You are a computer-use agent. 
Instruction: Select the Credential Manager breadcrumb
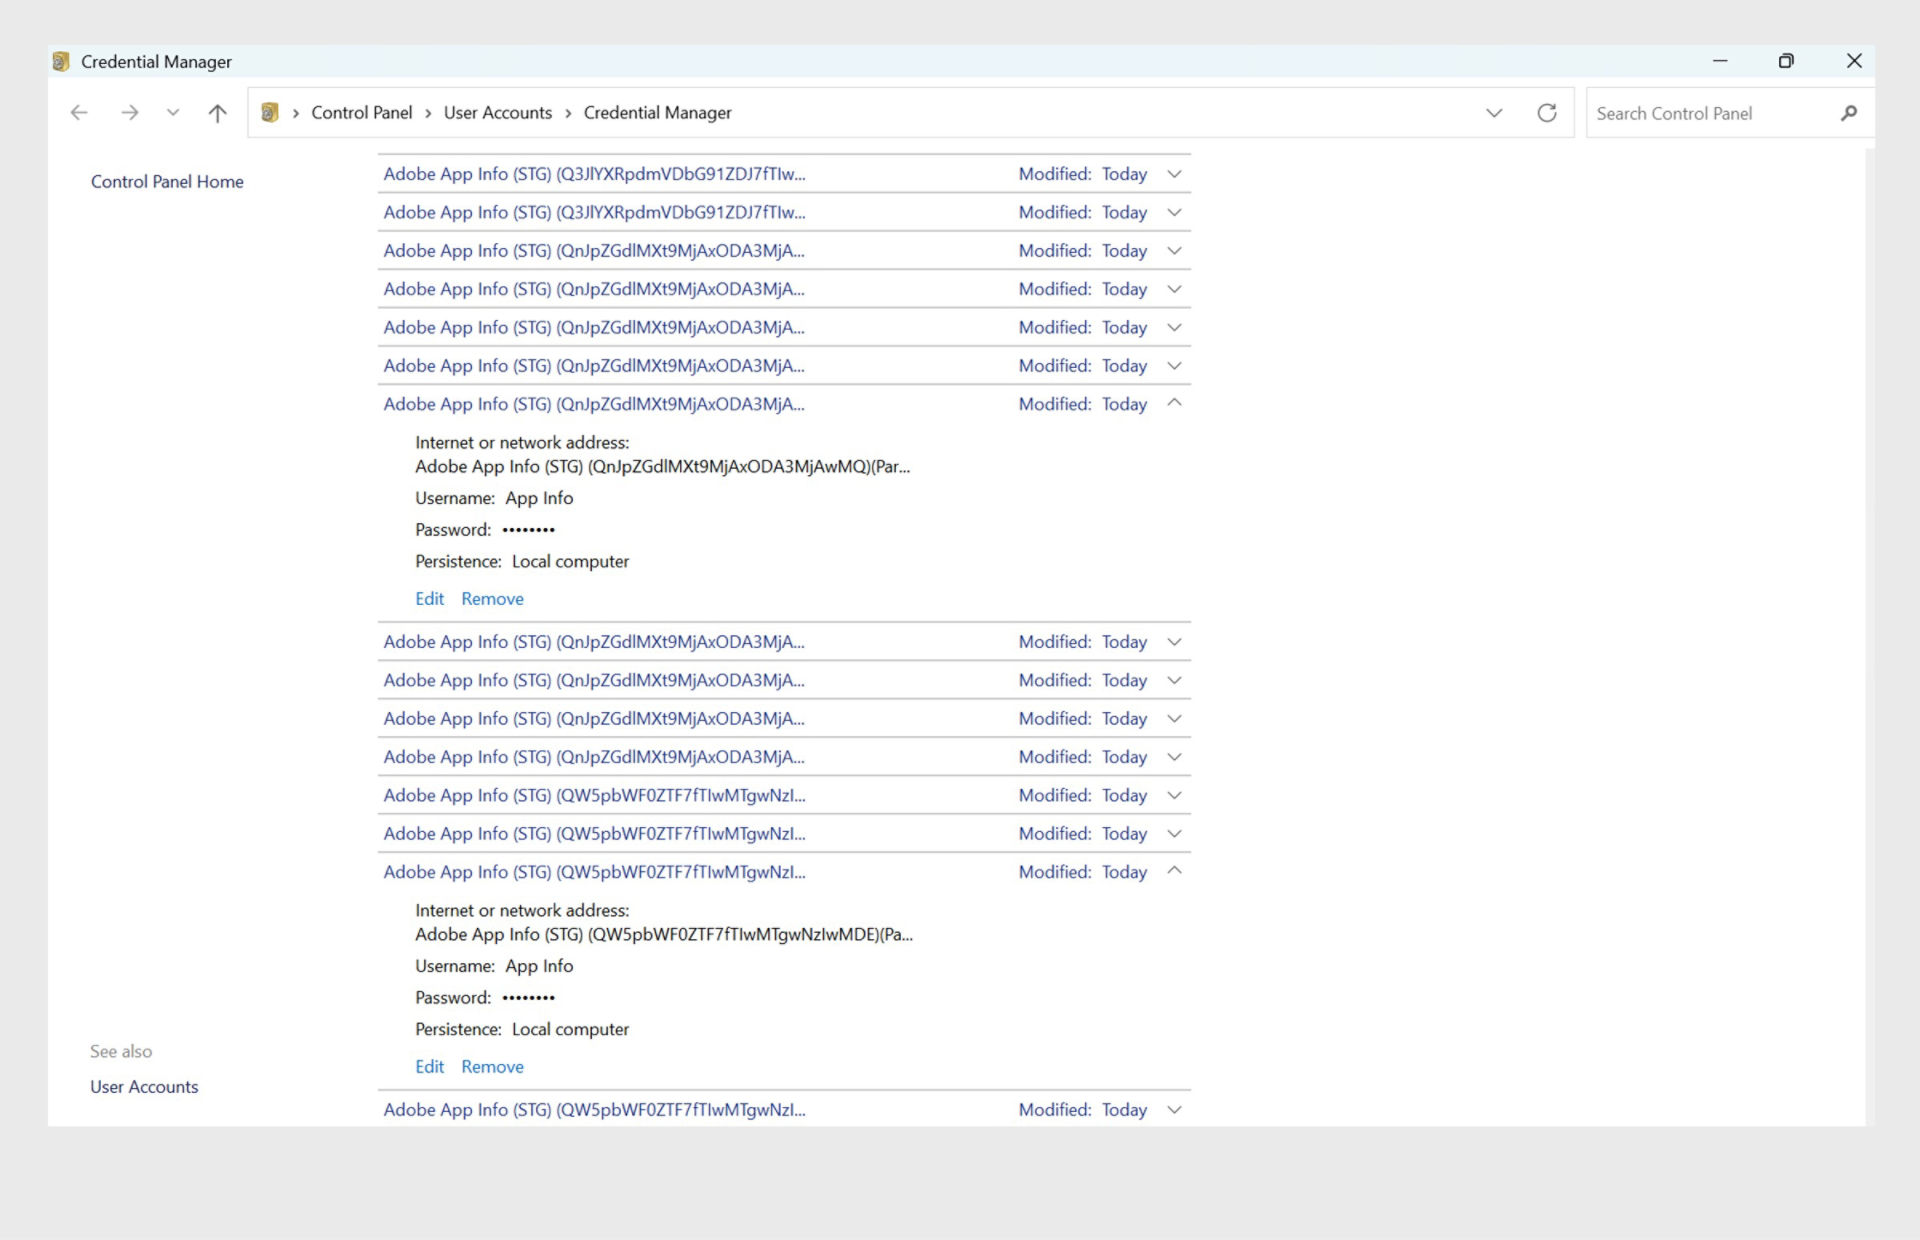(x=658, y=113)
